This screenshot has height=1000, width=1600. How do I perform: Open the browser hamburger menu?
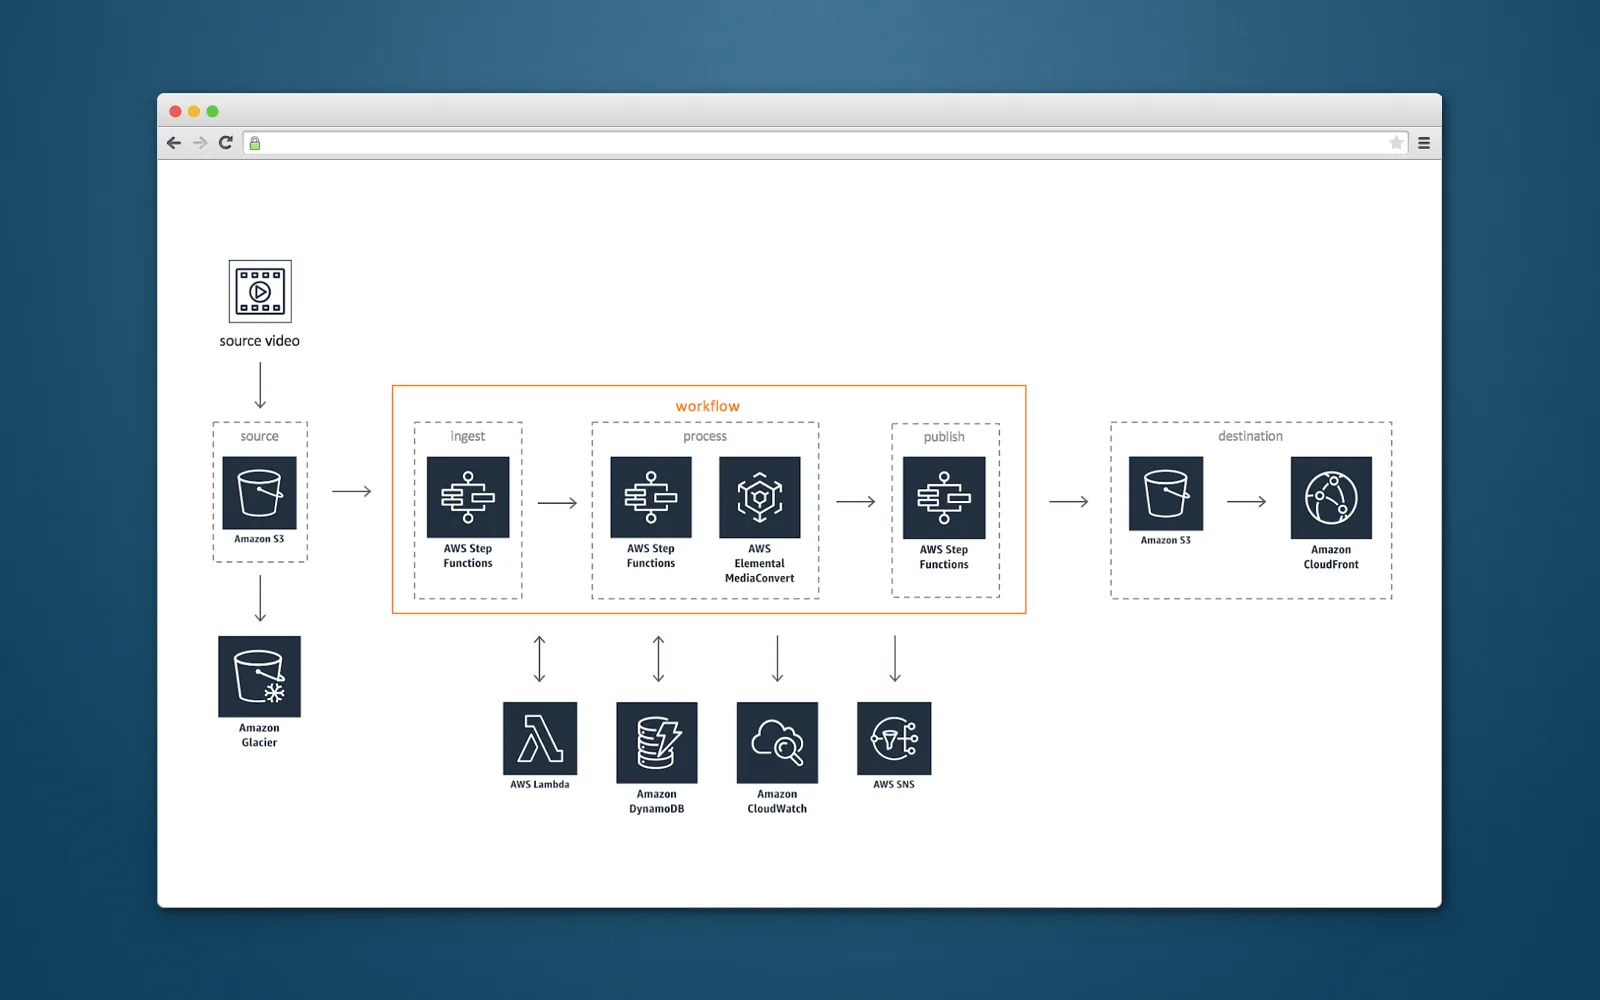coord(1424,143)
